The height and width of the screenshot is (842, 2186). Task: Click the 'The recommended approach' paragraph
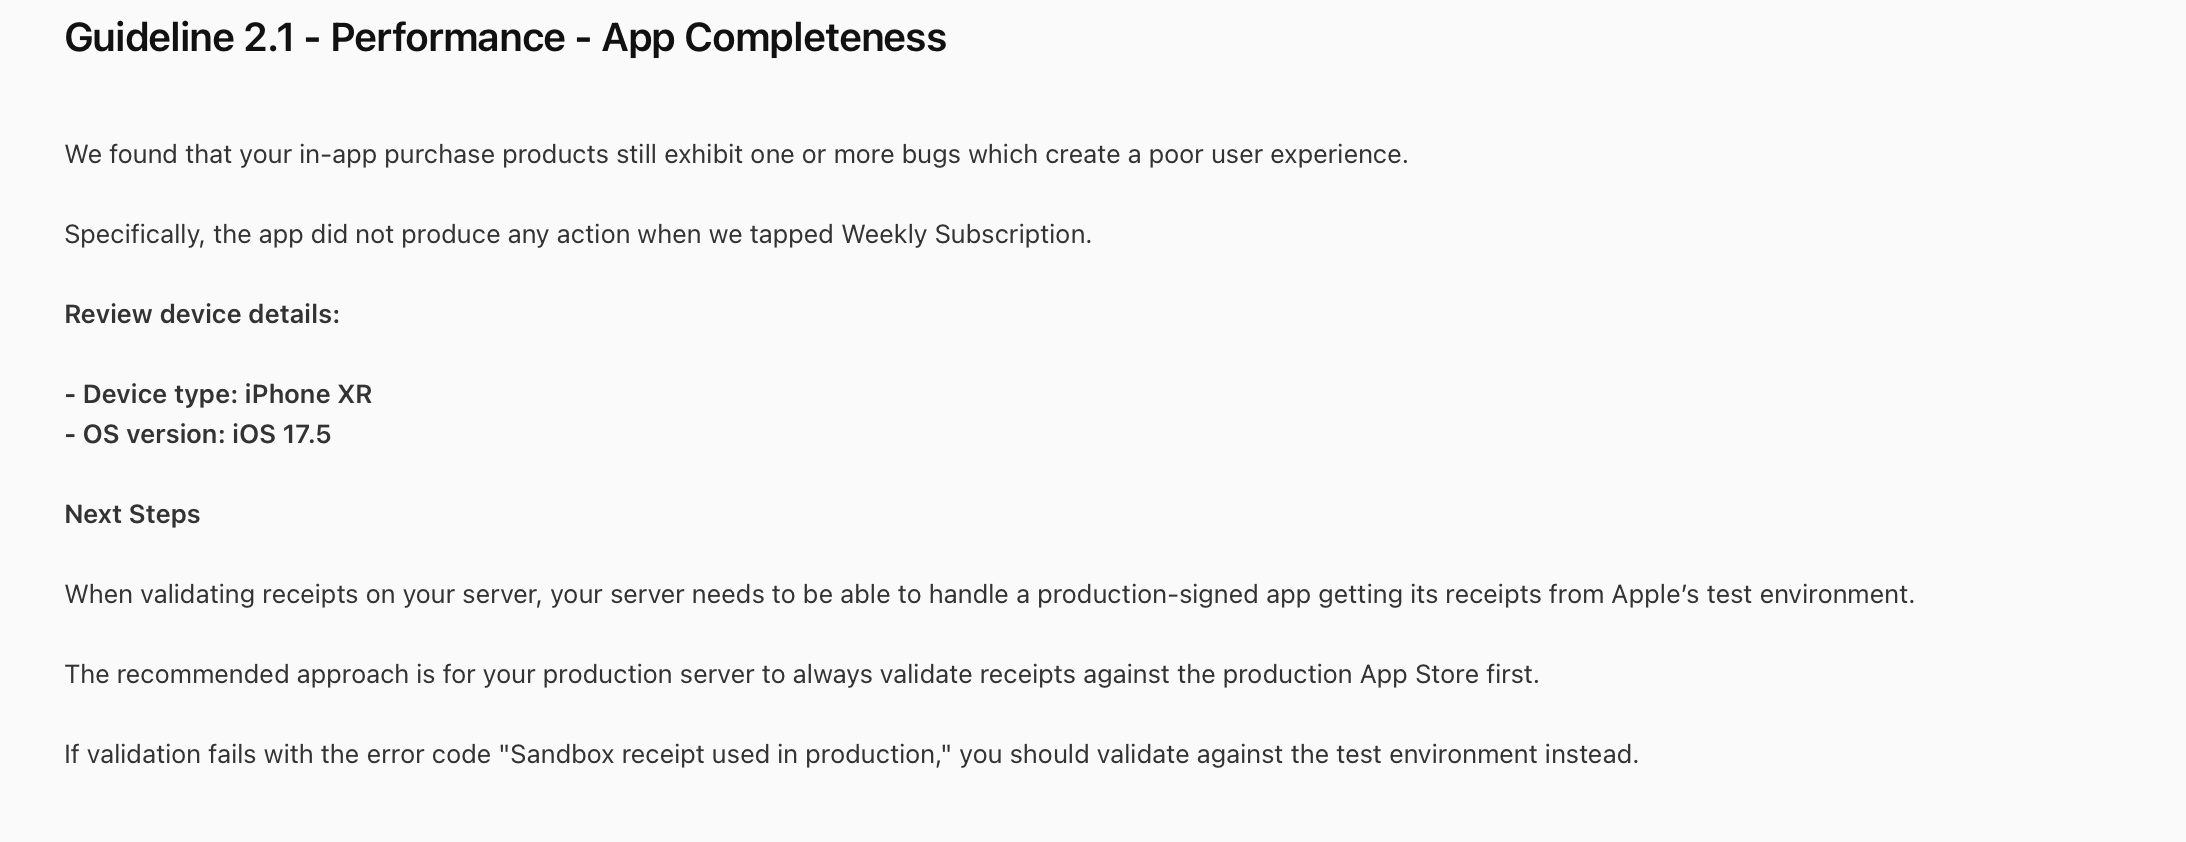point(802,675)
